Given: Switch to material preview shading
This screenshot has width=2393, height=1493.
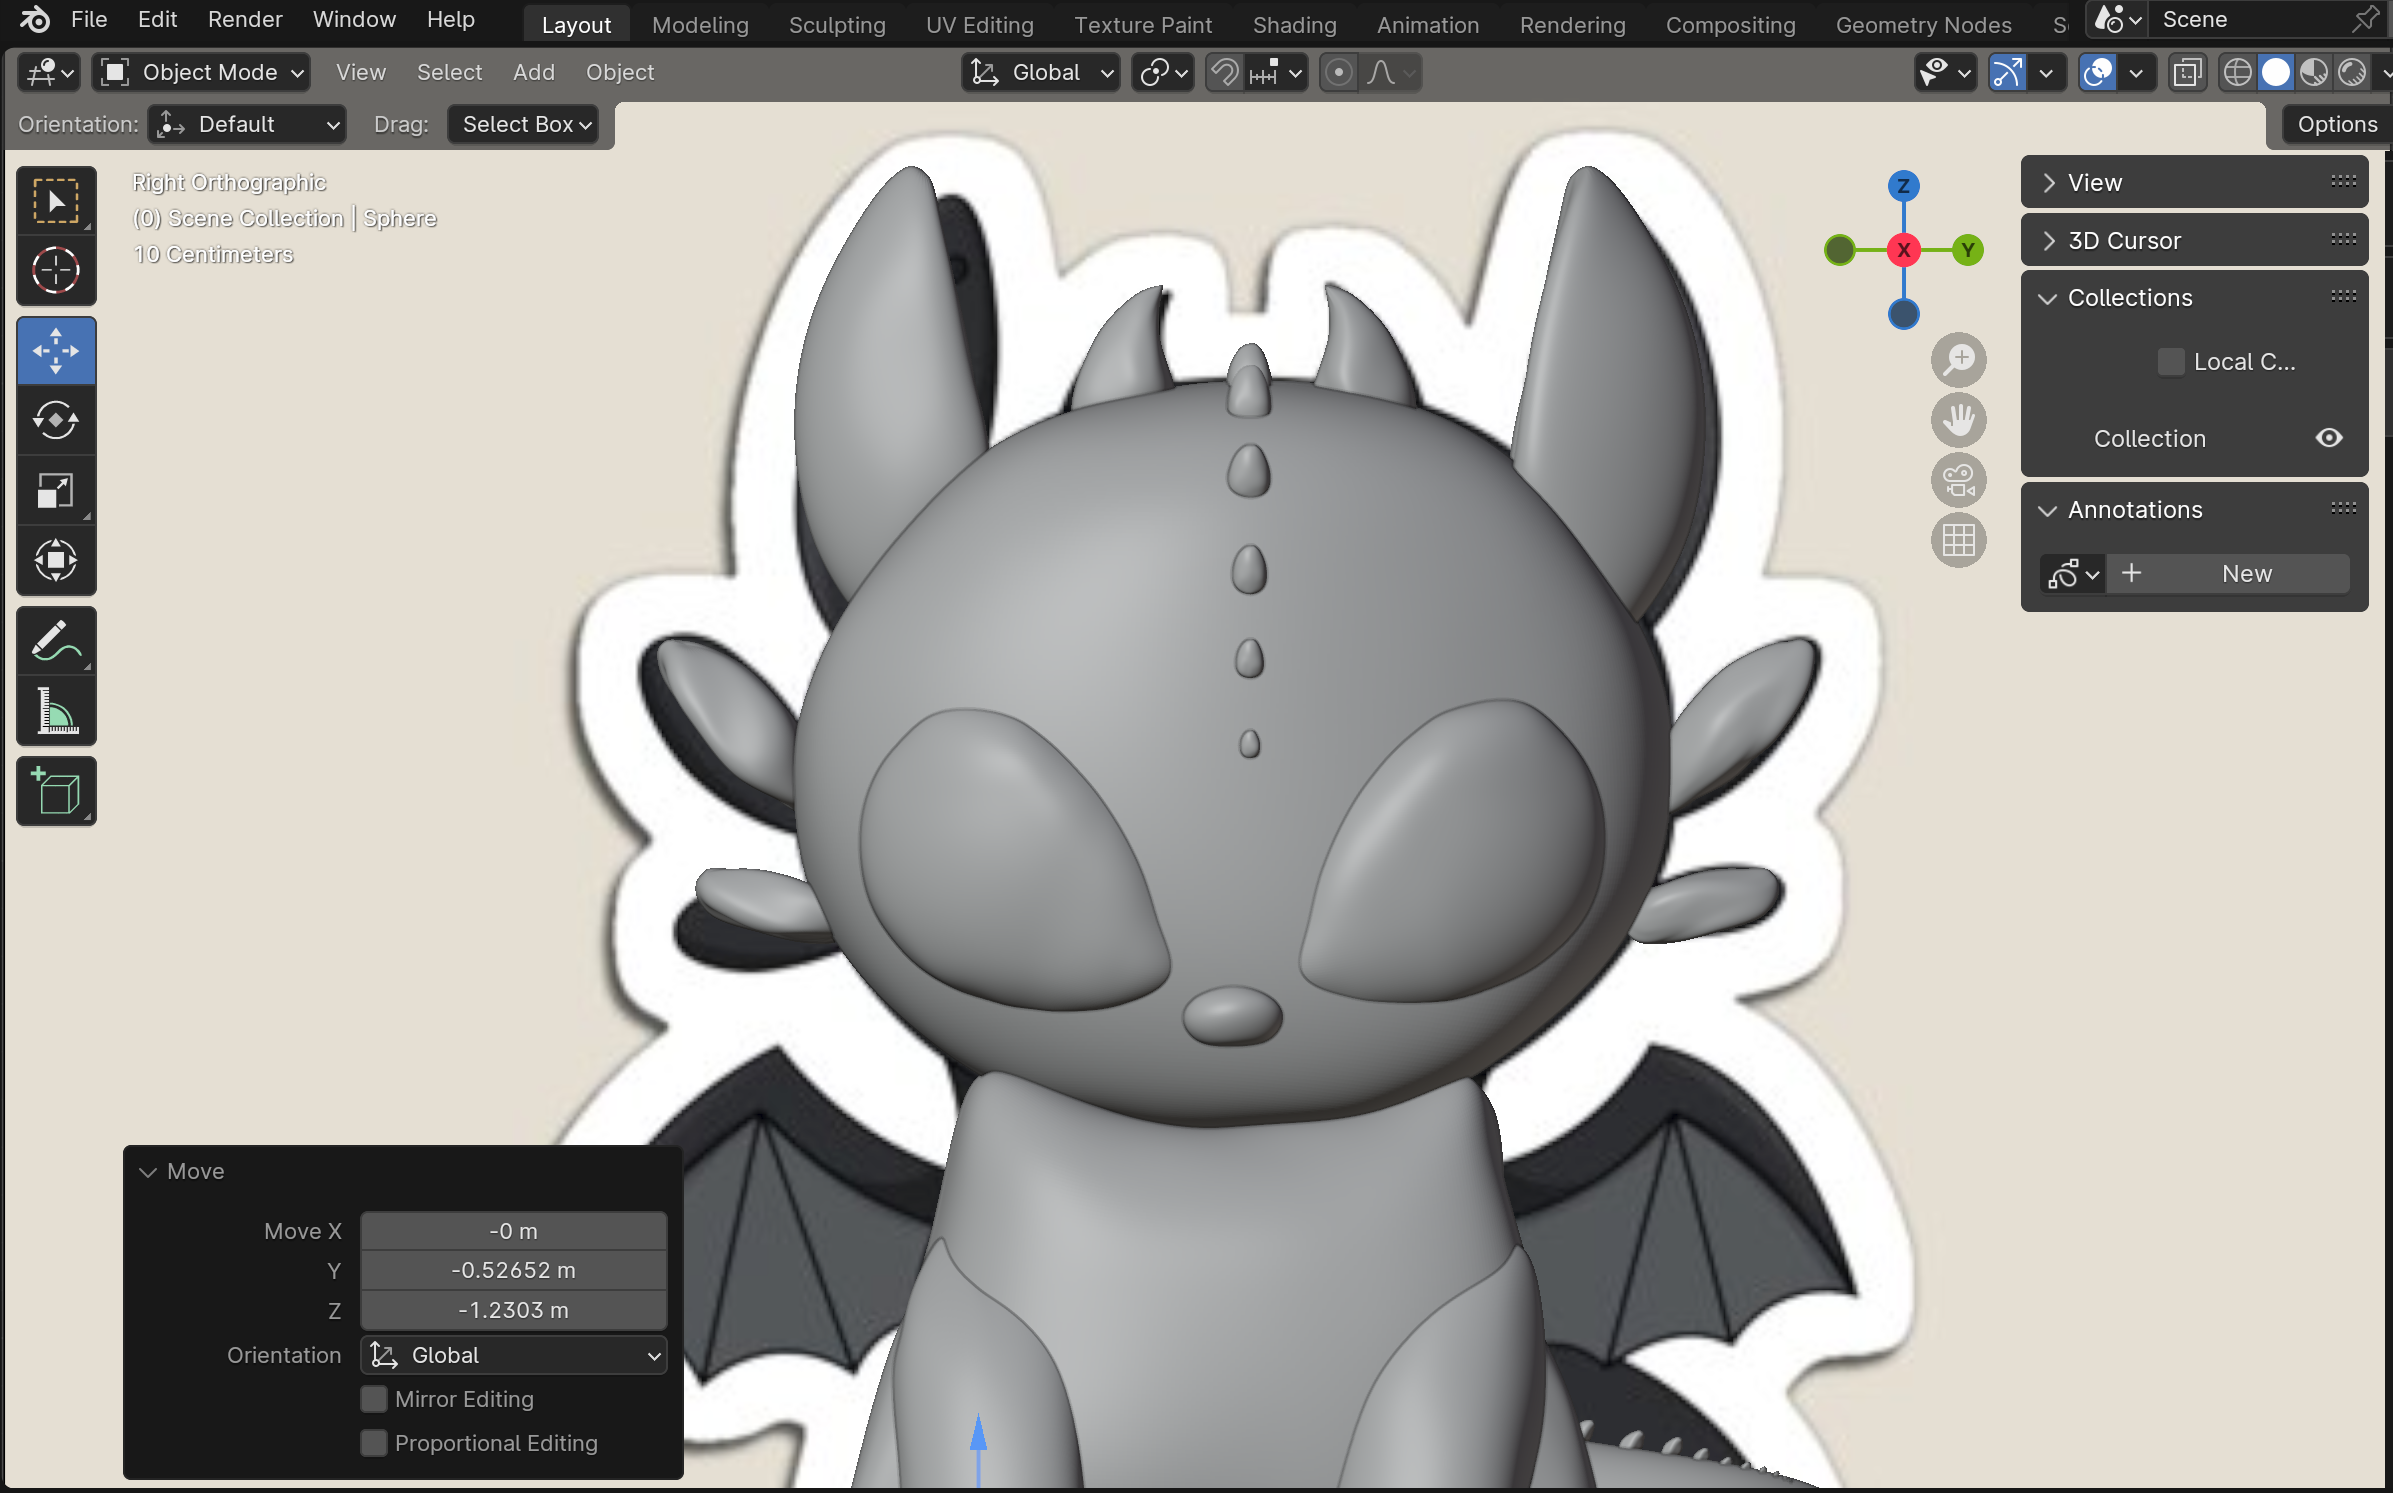Looking at the screenshot, I should coord(2314,72).
